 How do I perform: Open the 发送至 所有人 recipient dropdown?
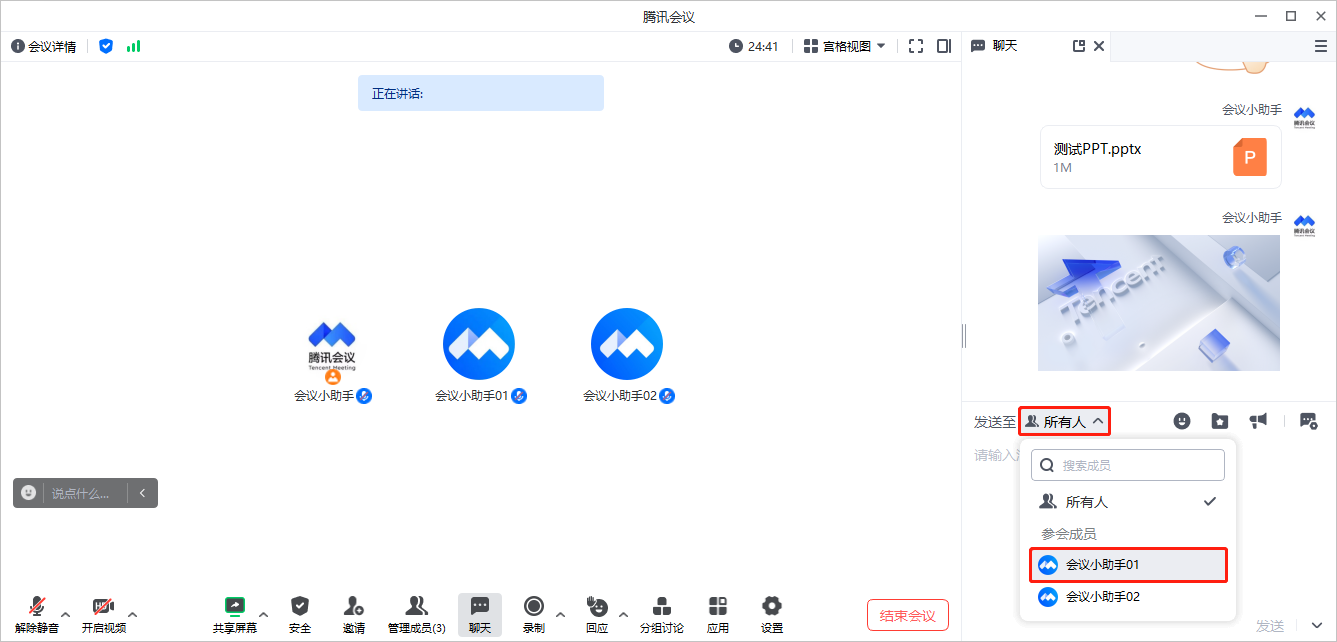pos(1065,422)
